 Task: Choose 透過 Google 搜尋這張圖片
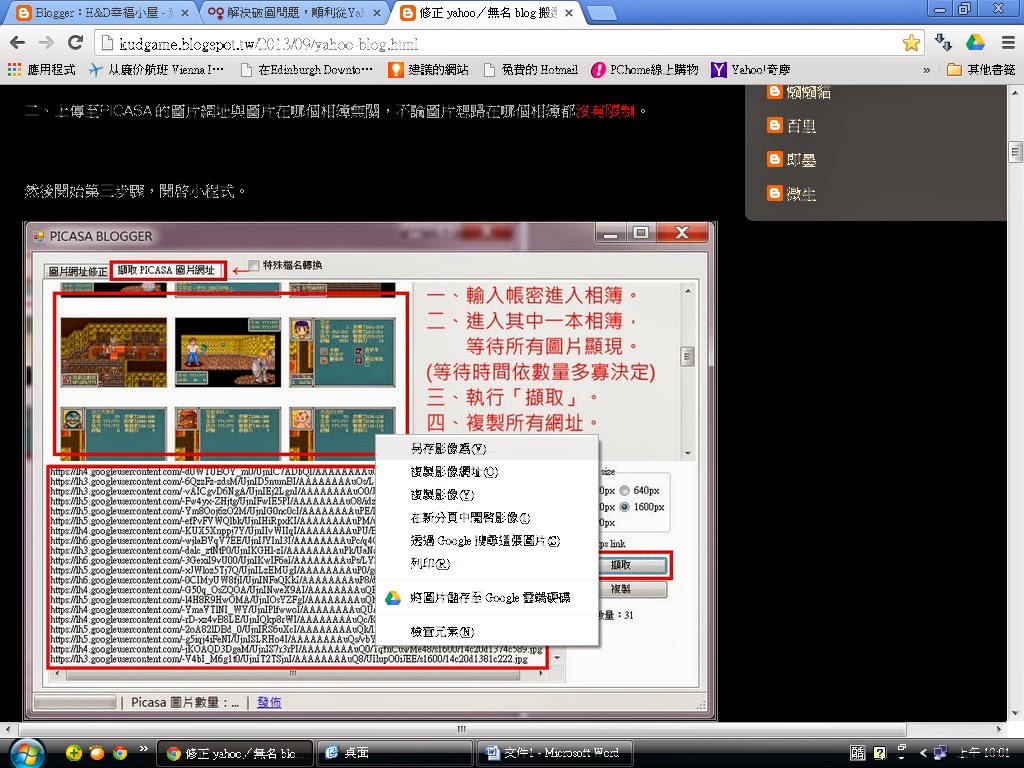point(487,541)
